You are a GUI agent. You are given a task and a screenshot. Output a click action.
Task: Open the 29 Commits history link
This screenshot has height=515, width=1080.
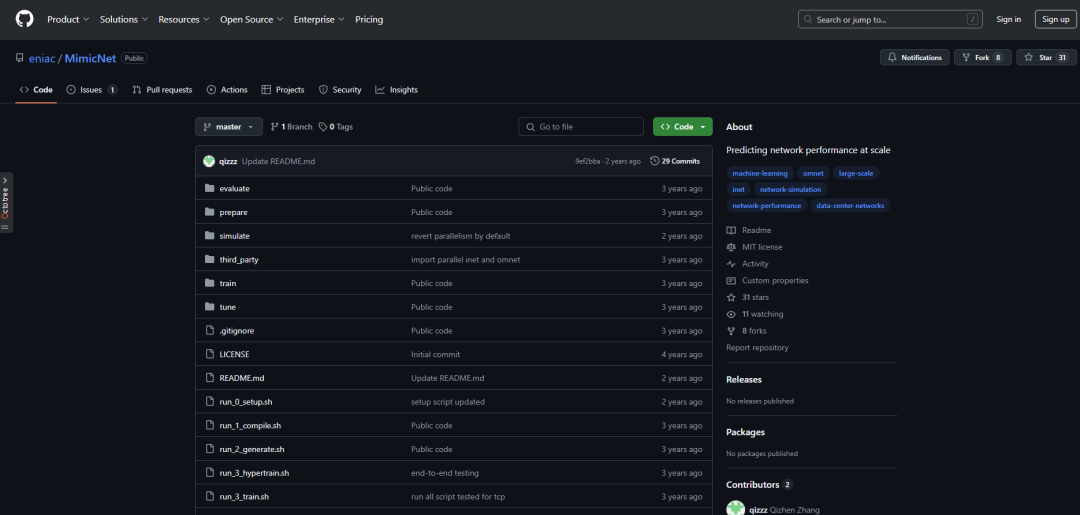[675, 161]
